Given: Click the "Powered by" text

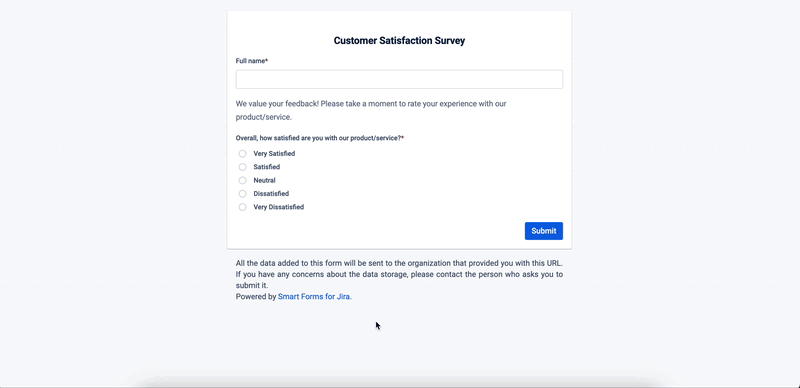Looking at the screenshot, I should click(256, 296).
